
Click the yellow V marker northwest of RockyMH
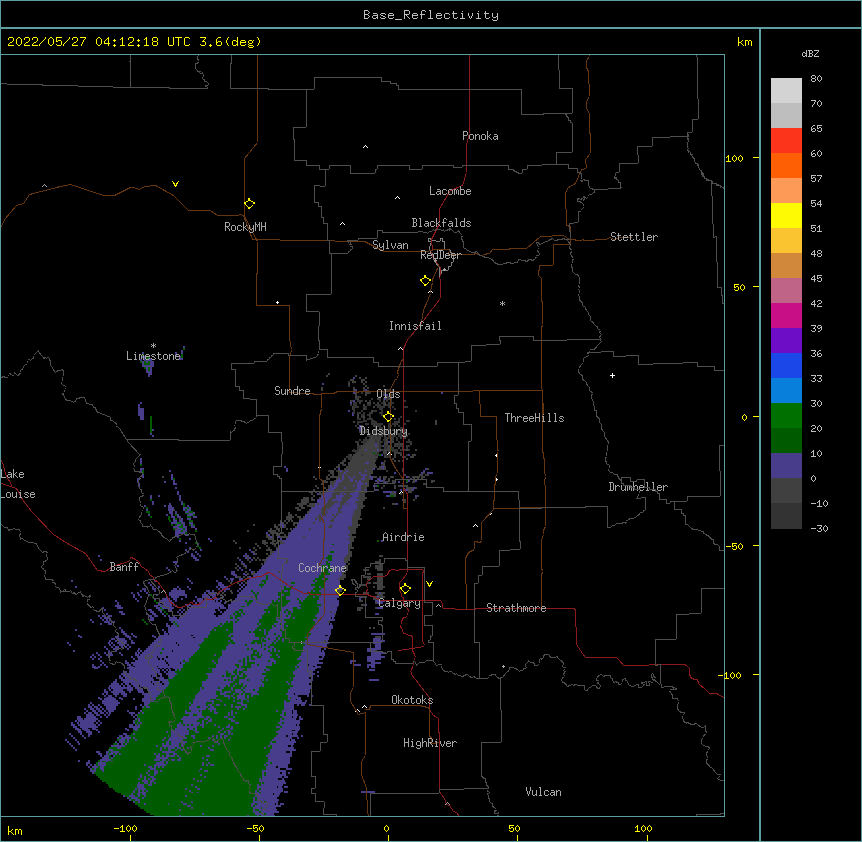click(175, 184)
